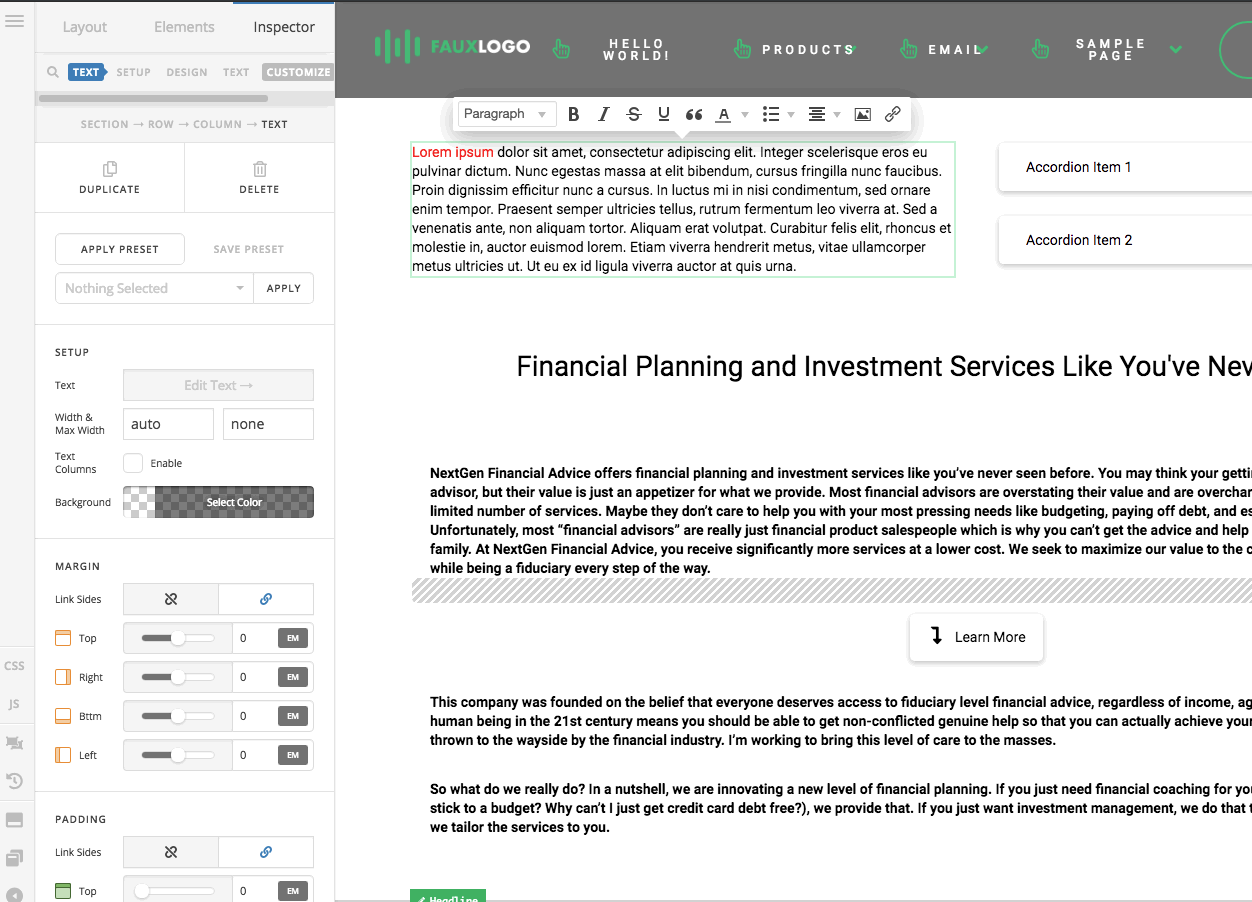This screenshot has width=1252, height=902.
Task: Toggle bold formatting in text toolbar
Action: [574, 114]
